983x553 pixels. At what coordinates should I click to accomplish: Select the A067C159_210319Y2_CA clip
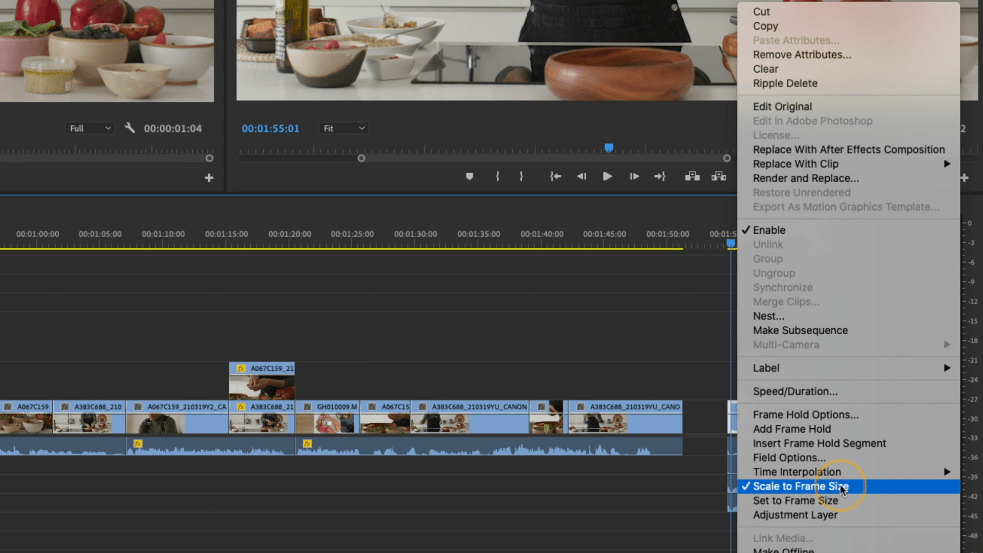(177, 417)
